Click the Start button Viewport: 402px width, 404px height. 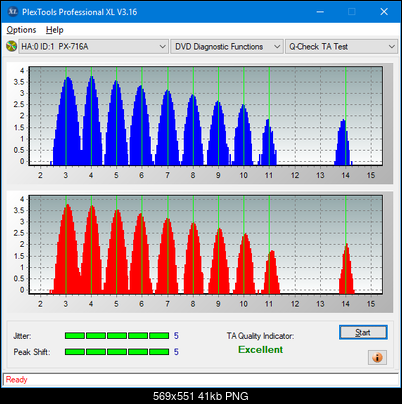tap(363, 332)
